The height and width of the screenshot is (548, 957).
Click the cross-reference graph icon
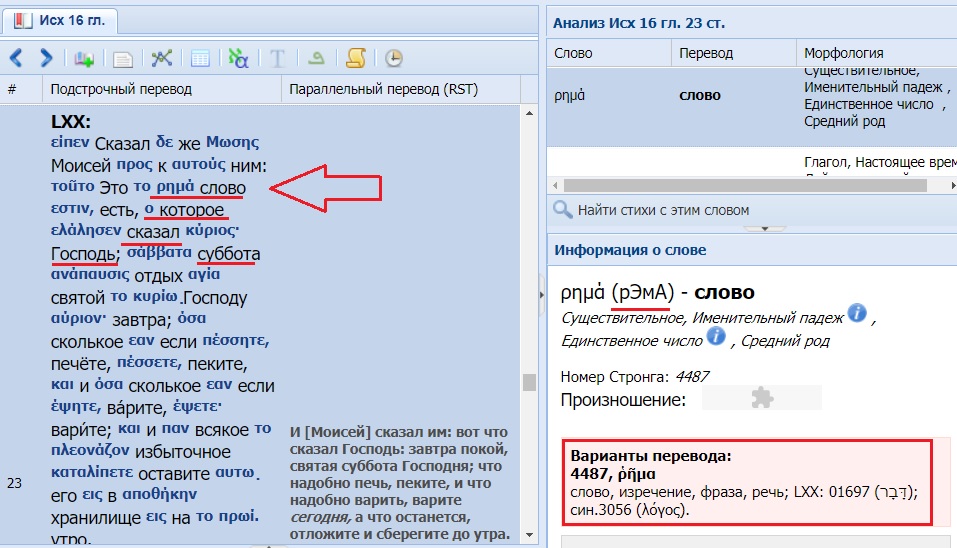point(161,58)
